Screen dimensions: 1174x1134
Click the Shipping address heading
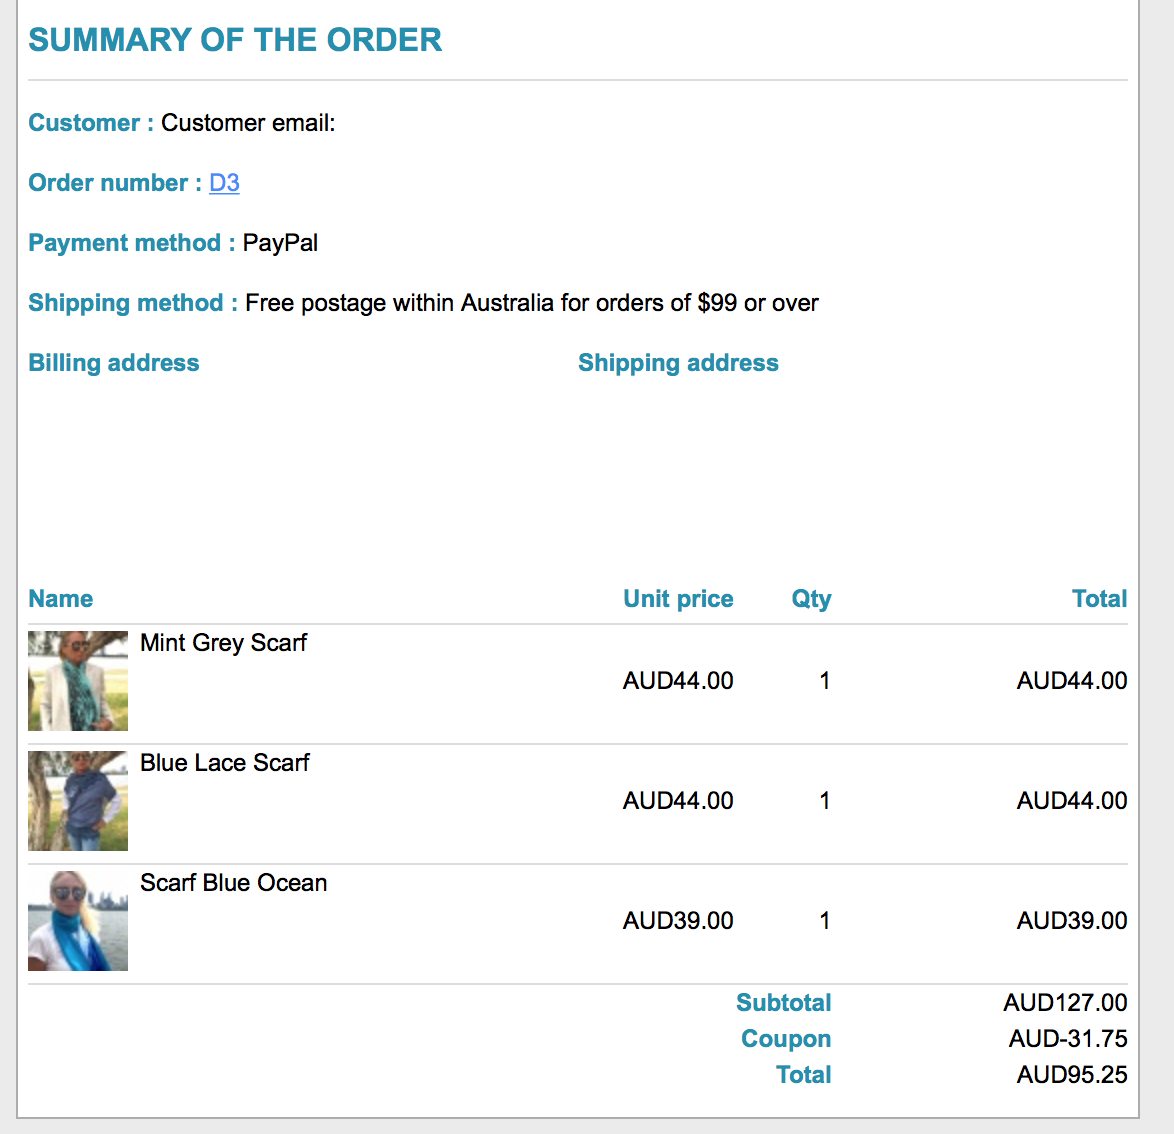tap(678, 363)
